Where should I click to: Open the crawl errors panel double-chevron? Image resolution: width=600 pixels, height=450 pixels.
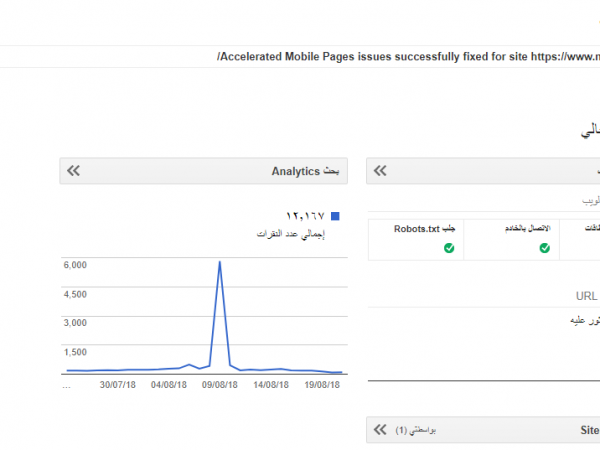pos(380,171)
